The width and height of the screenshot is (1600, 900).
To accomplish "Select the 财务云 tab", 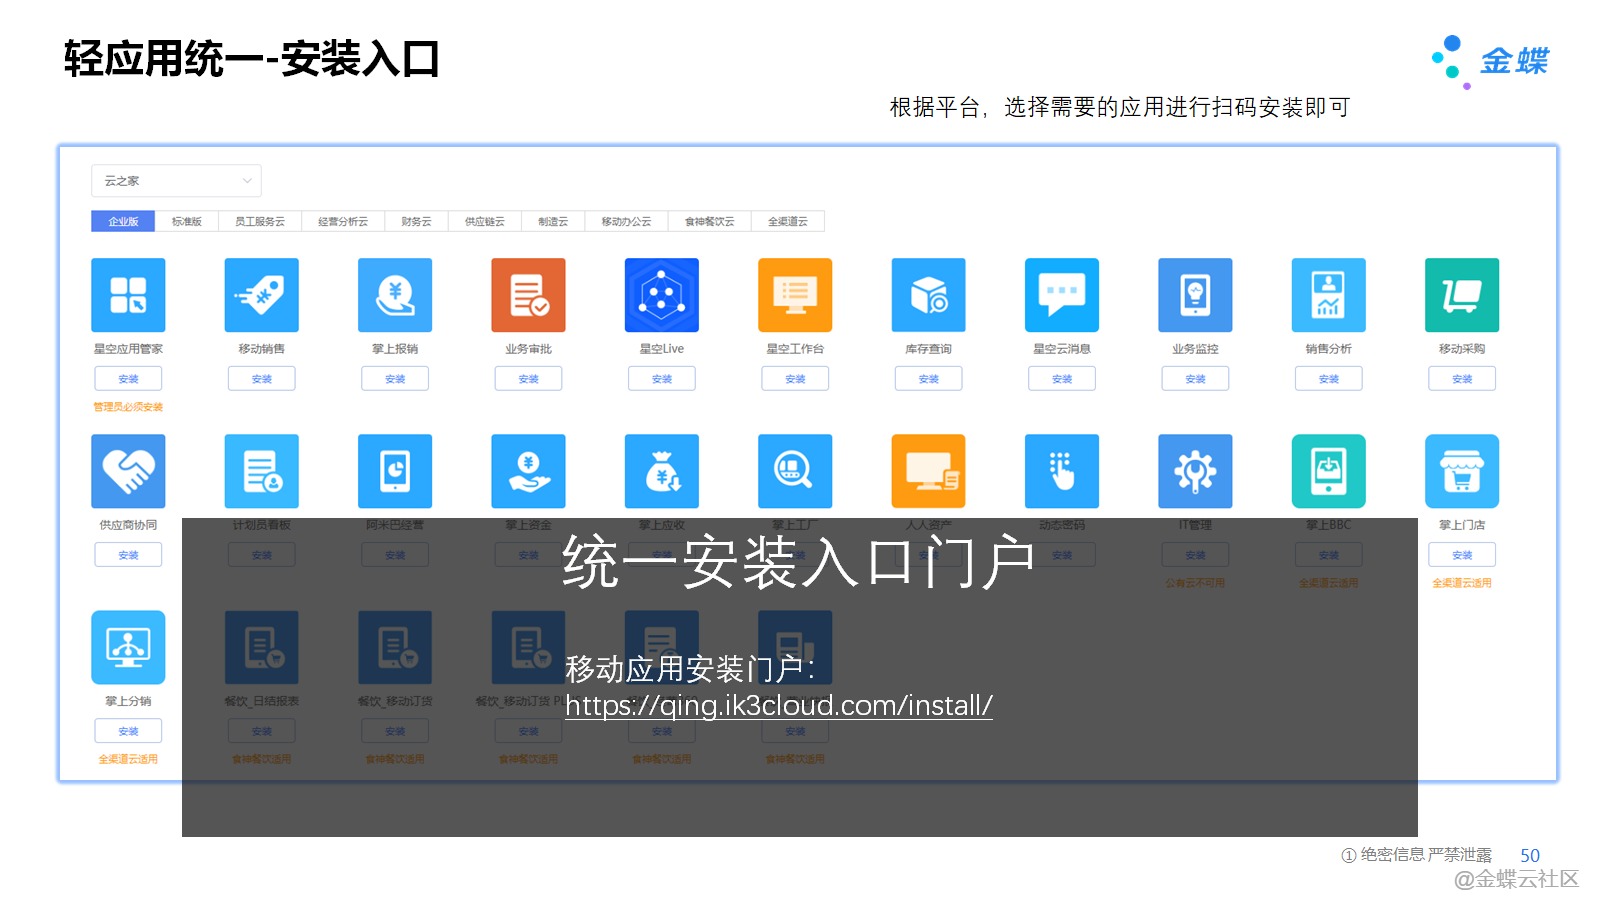I will pos(416,221).
